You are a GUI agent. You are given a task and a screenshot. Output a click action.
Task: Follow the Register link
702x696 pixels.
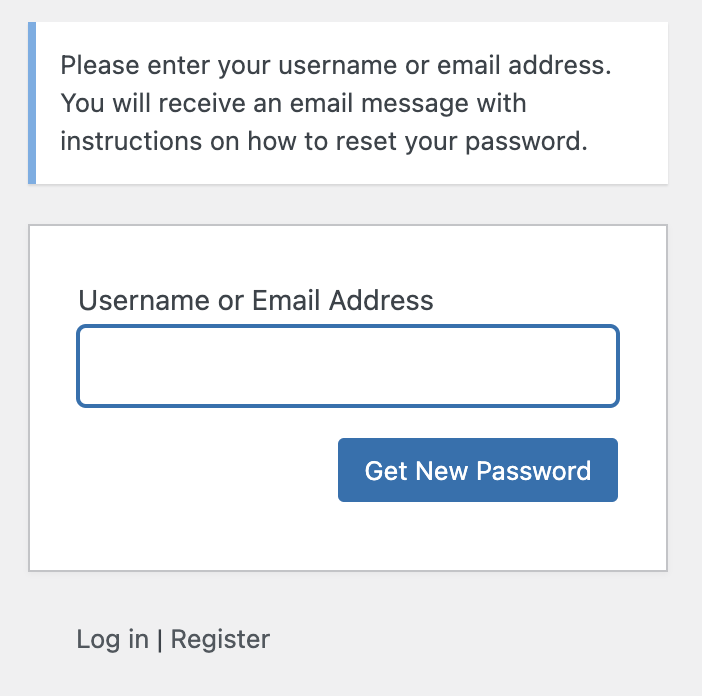[220, 640]
